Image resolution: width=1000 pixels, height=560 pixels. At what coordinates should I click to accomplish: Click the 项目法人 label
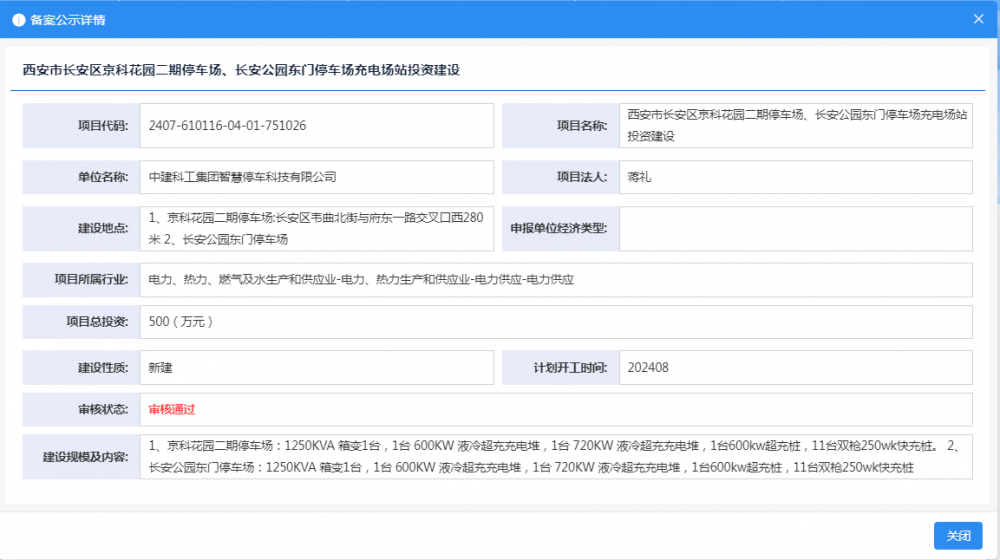(x=582, y=177)
